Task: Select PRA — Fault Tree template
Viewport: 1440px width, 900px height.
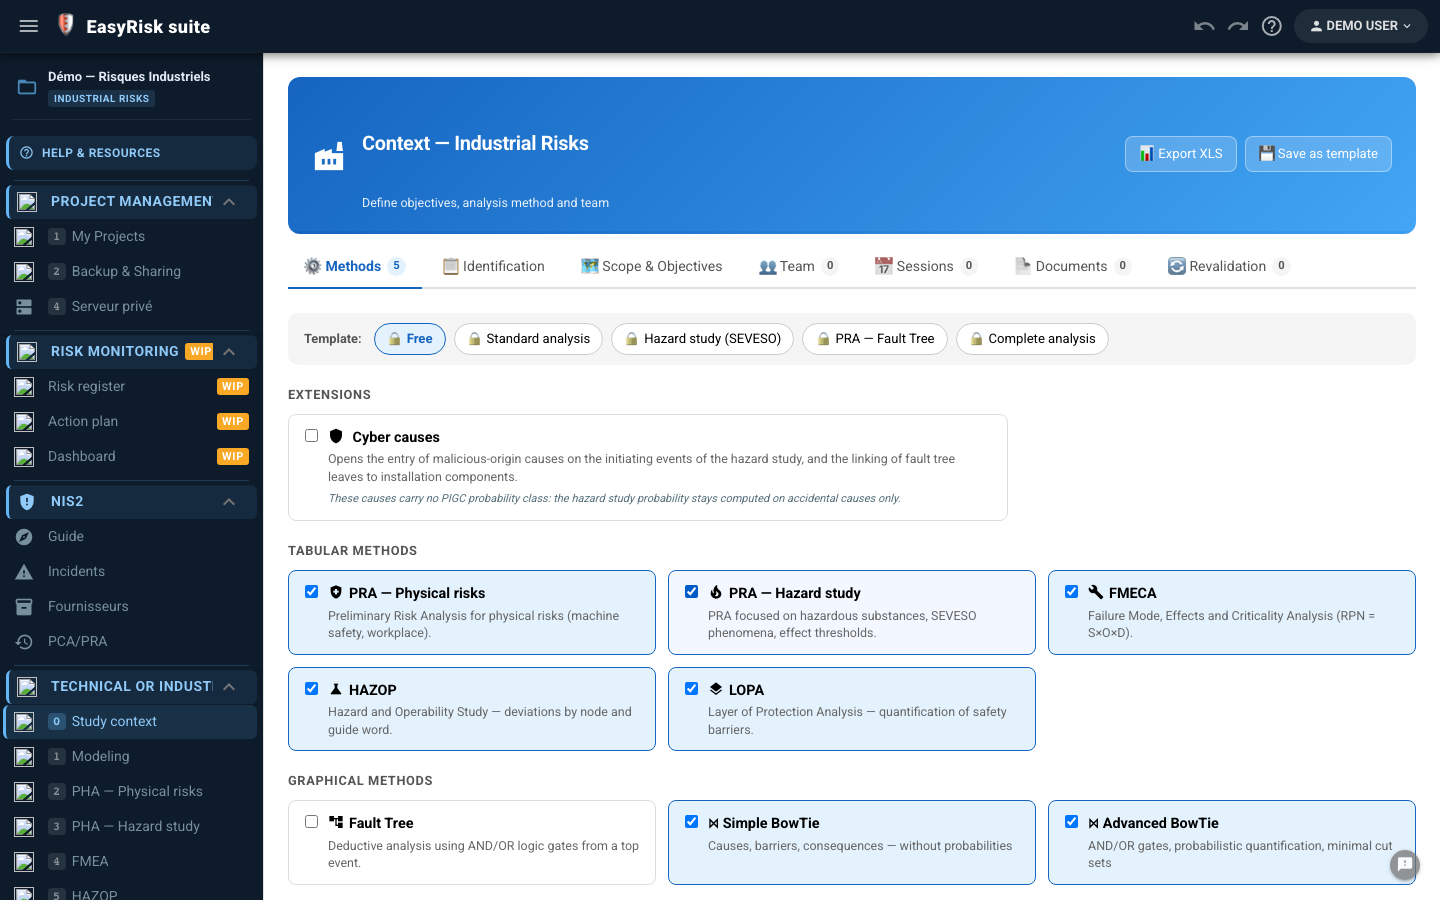Action: 875,339
